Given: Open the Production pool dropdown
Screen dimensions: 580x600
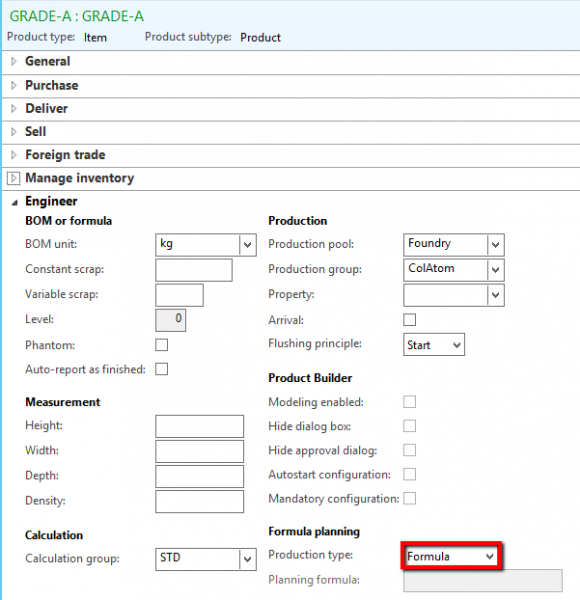Looking at the screenshot, I should click(x=454, y=245).
